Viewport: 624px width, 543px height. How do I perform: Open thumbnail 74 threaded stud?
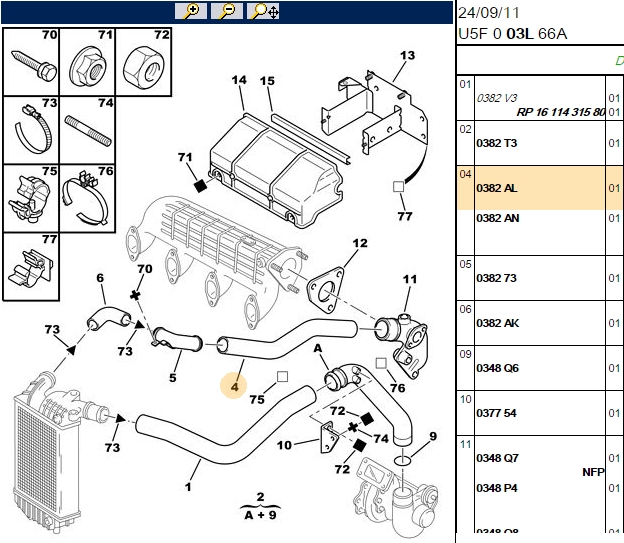[x=88, y=130]
